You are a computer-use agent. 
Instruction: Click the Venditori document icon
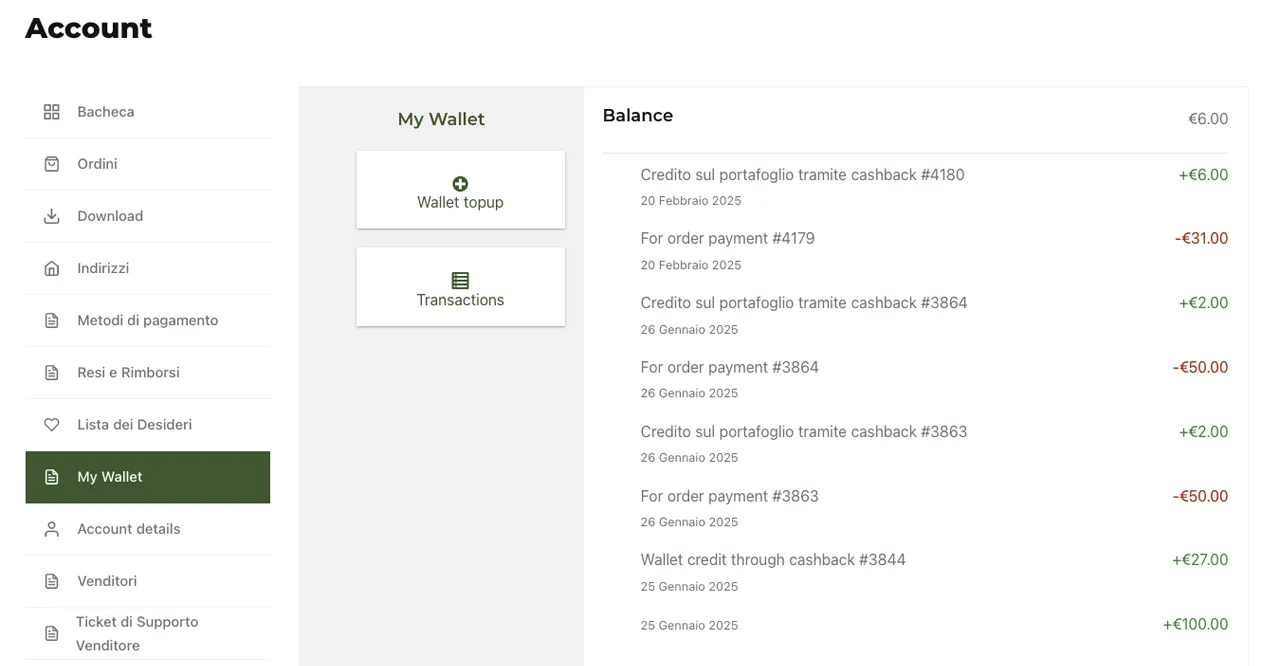[x=52, y=581]
